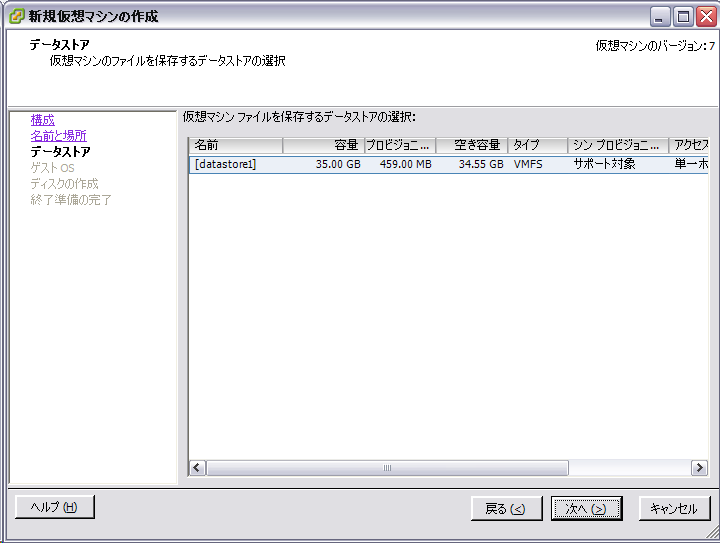Image resolution: width=720 pixels, height=543 pixels.
Task: Open the 名前と場所 step link
Action: (58, 136)
